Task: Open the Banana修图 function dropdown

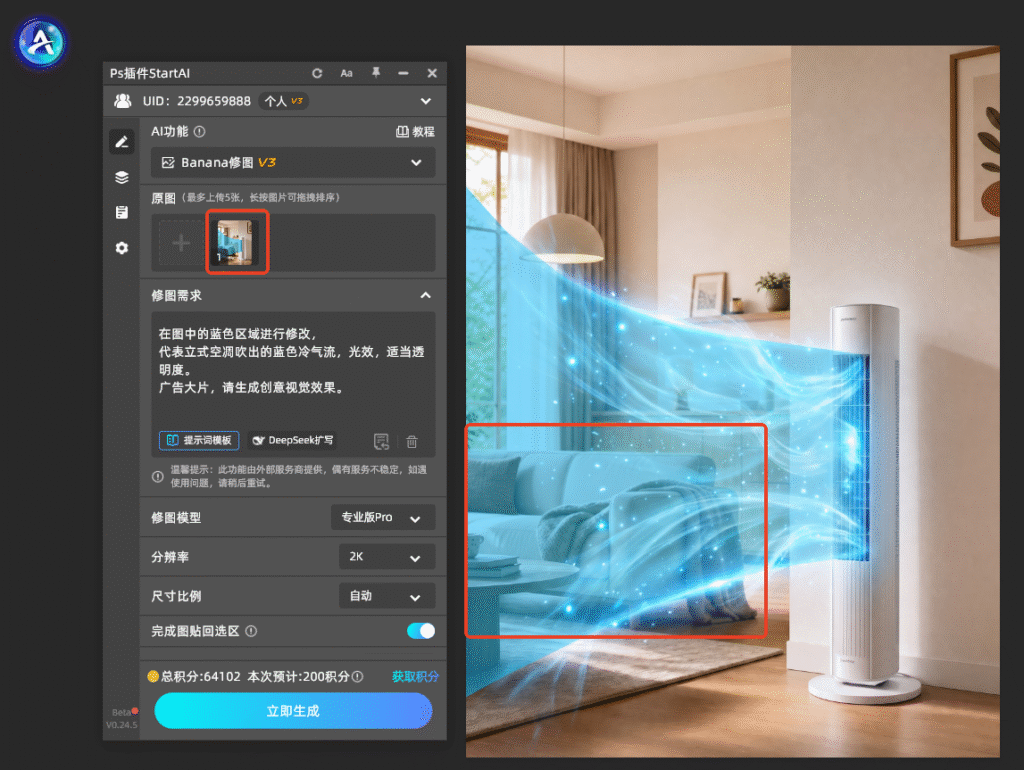Action: tap(293, 163)
